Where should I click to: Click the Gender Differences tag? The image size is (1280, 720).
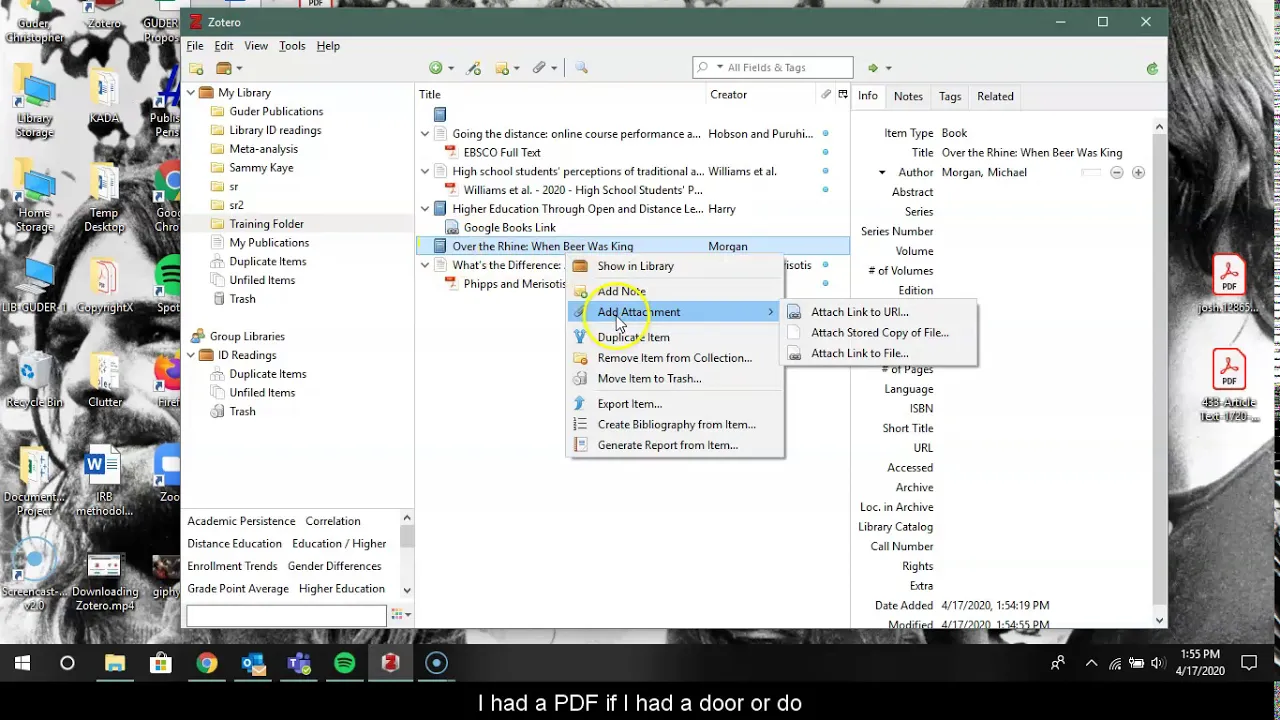[x=334, y=566]
